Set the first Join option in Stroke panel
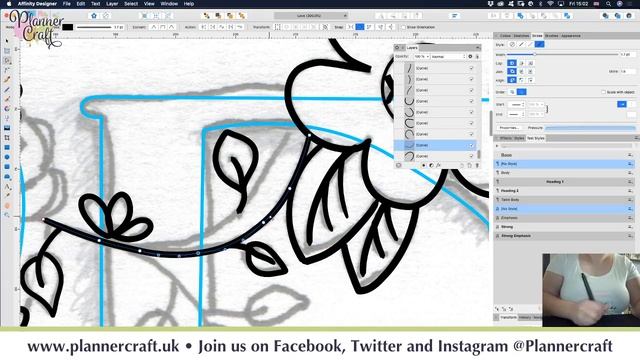Viewport: 640px width, 360px height. [511, 71]
